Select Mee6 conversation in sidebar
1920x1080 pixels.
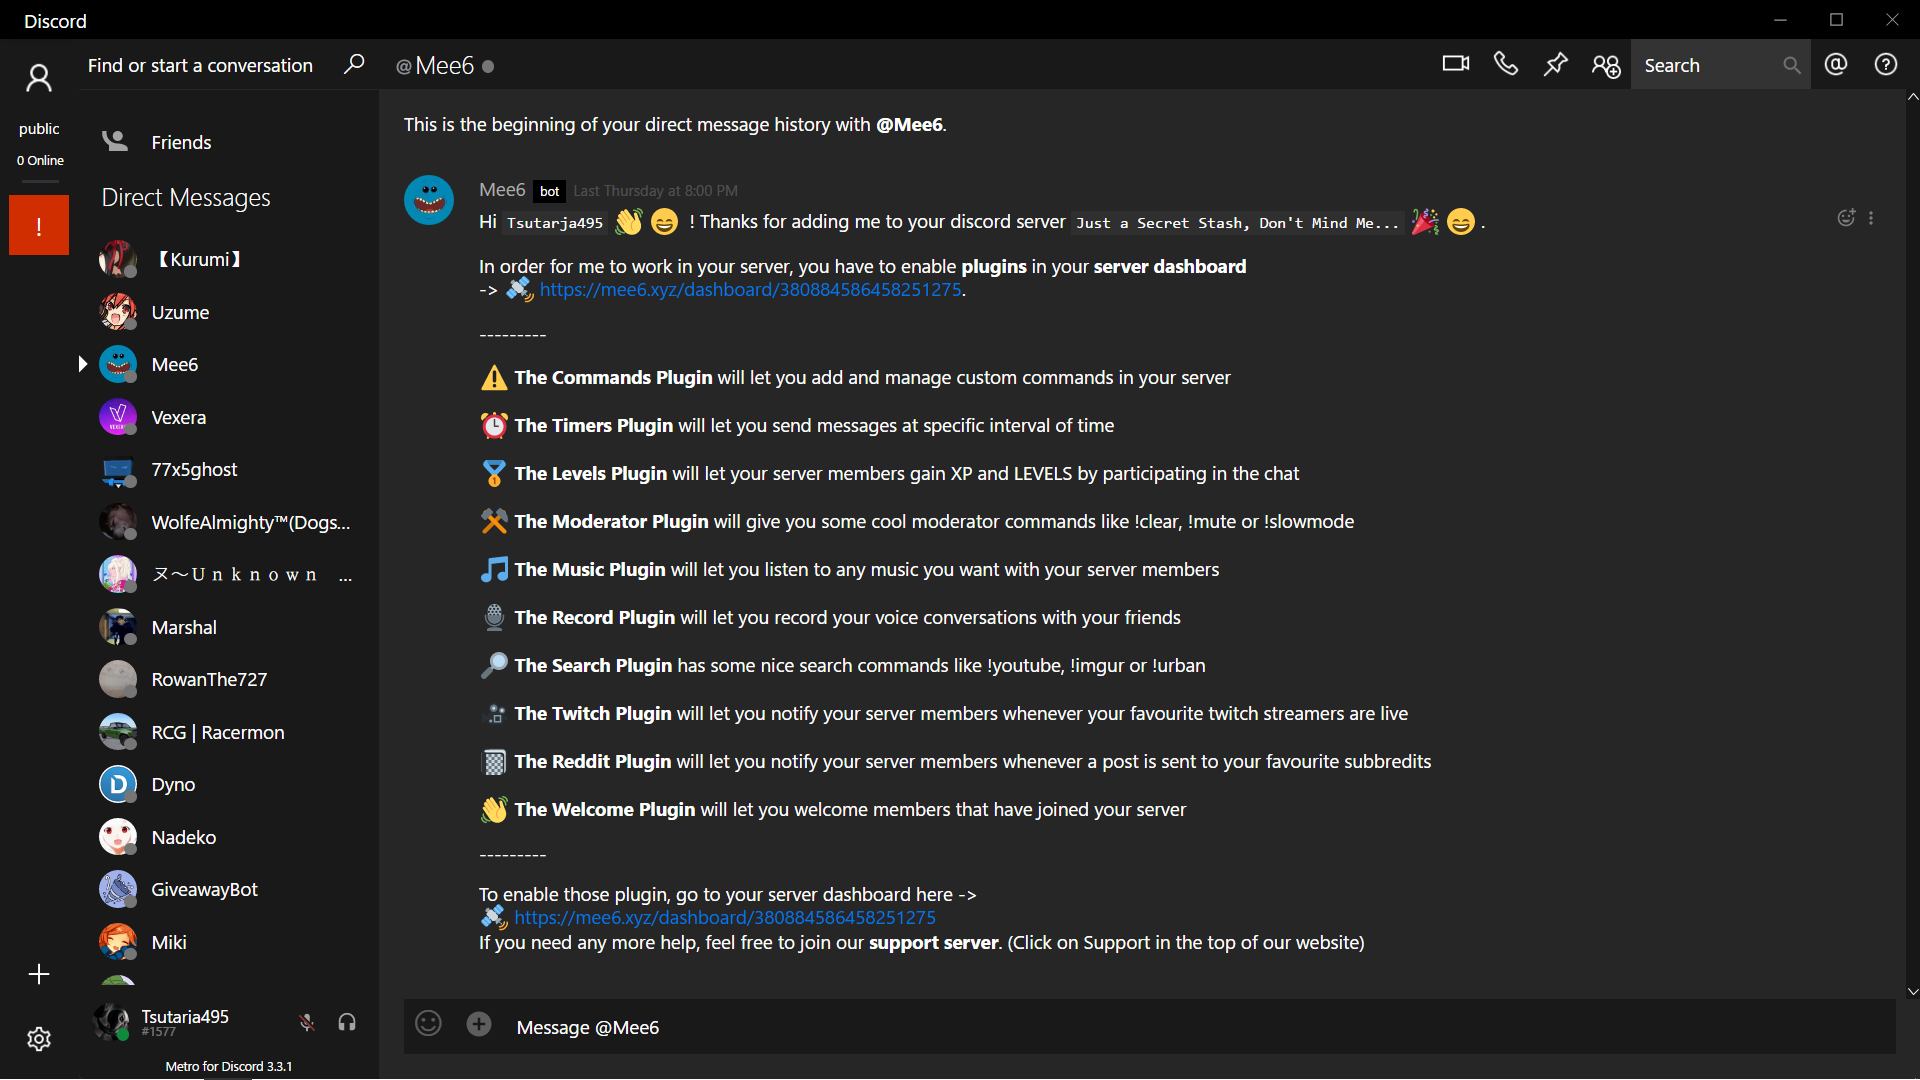click(x=229, y=364)
